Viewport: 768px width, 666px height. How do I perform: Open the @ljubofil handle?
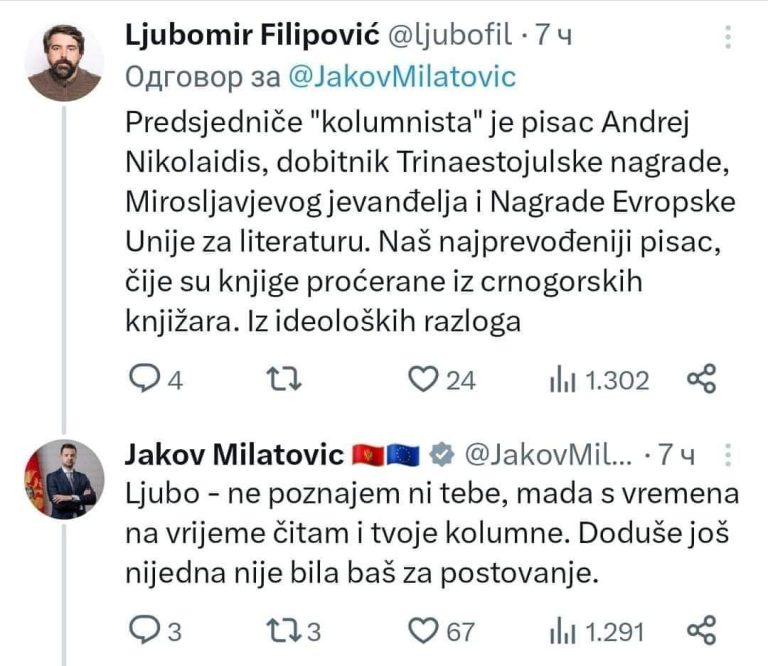pos(452,36)
